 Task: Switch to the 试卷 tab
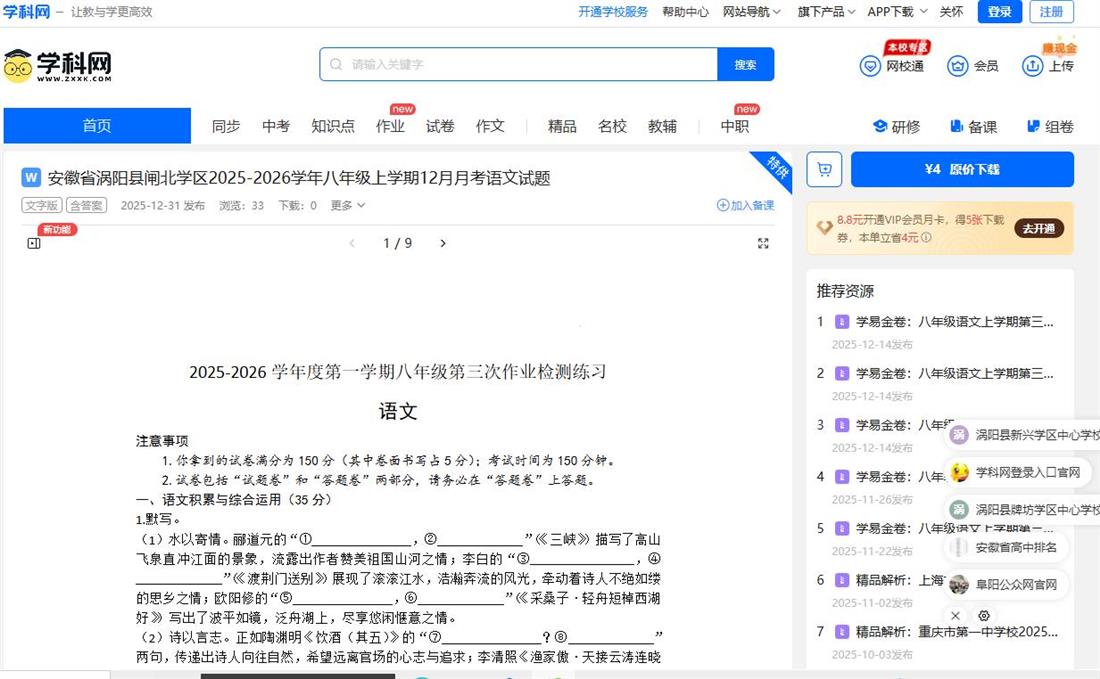[x=440, y=126]
